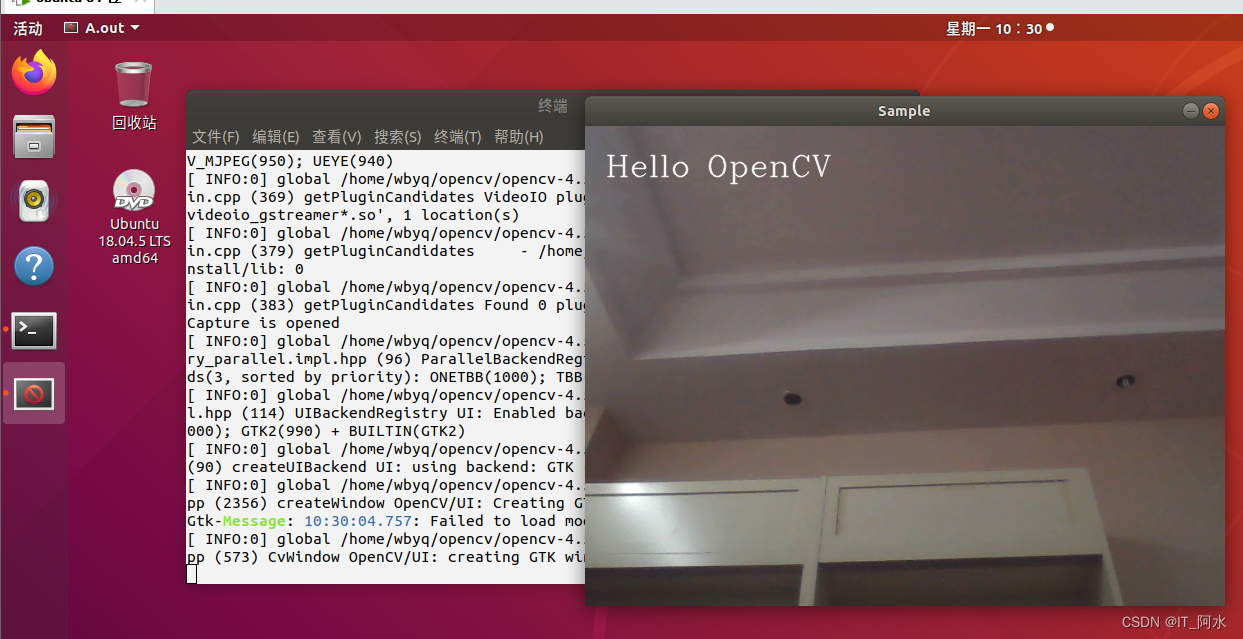Open the Files manager dock icon
The width and height of the screenshot is (1243, 639).
click(34, 136)
